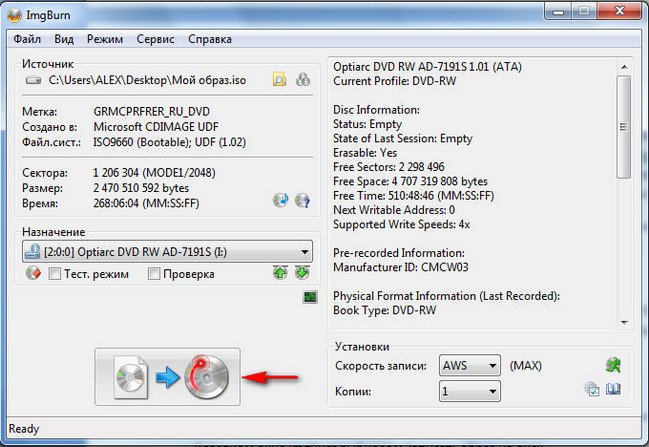Viewport: 649px width, 447px height.
Task: Click the Free Sectors: 2 298 496 line
Action: click(389, 167)
